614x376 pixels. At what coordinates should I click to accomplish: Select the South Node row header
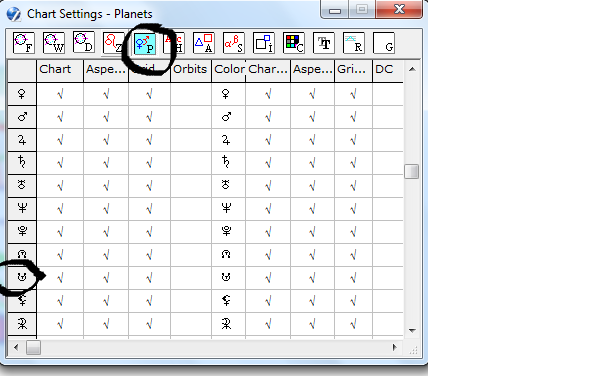pos(22,278)
